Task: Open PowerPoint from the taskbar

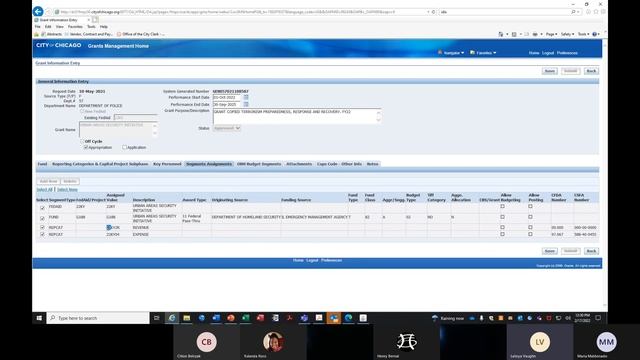Action: [231, 318]
